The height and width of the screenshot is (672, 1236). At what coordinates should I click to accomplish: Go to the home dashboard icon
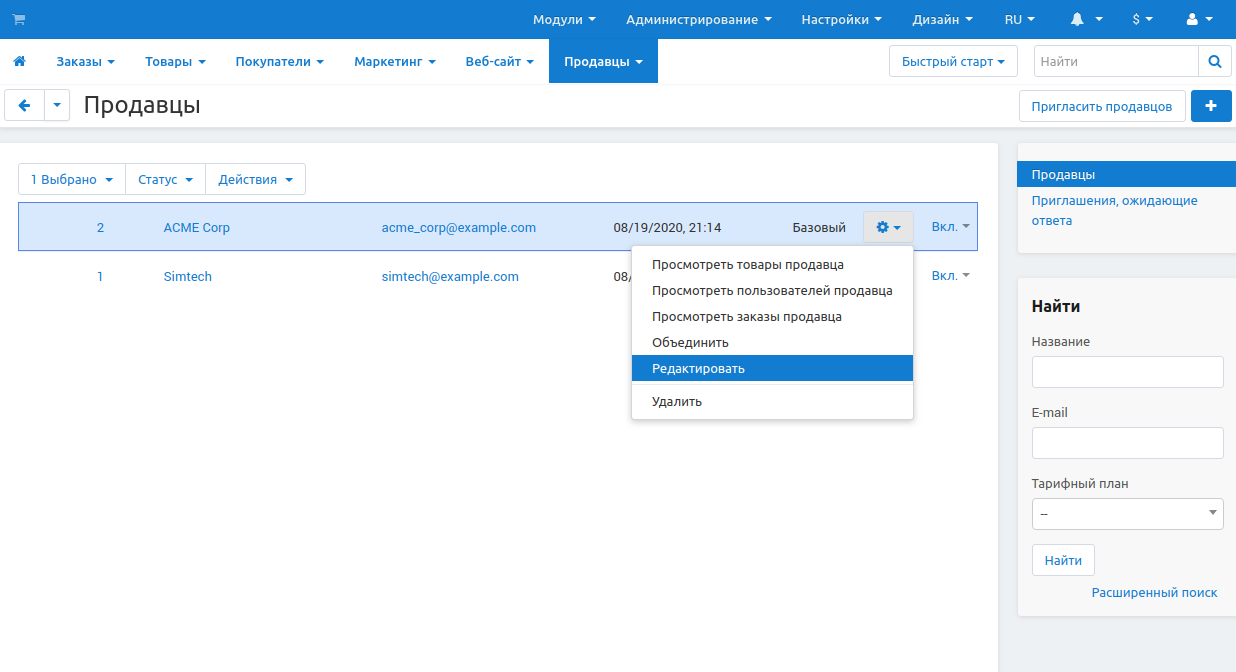tap(19, 62)
